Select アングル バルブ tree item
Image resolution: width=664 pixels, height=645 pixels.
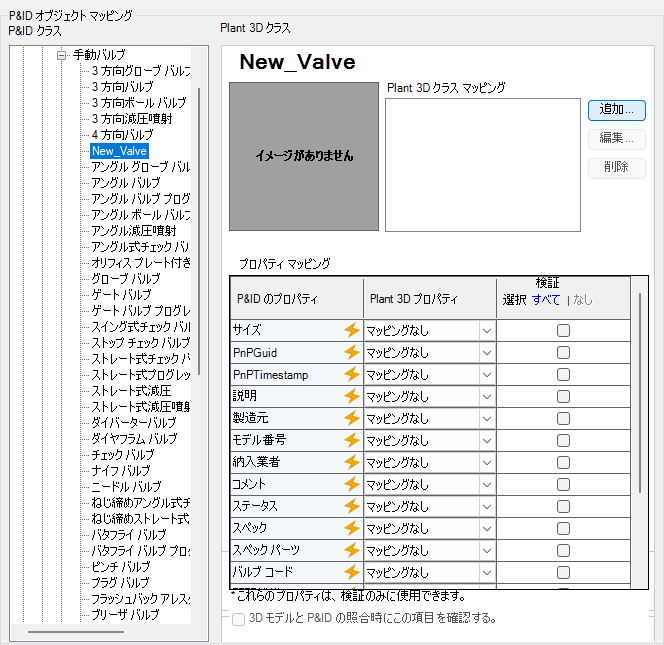tap(126, 183)
